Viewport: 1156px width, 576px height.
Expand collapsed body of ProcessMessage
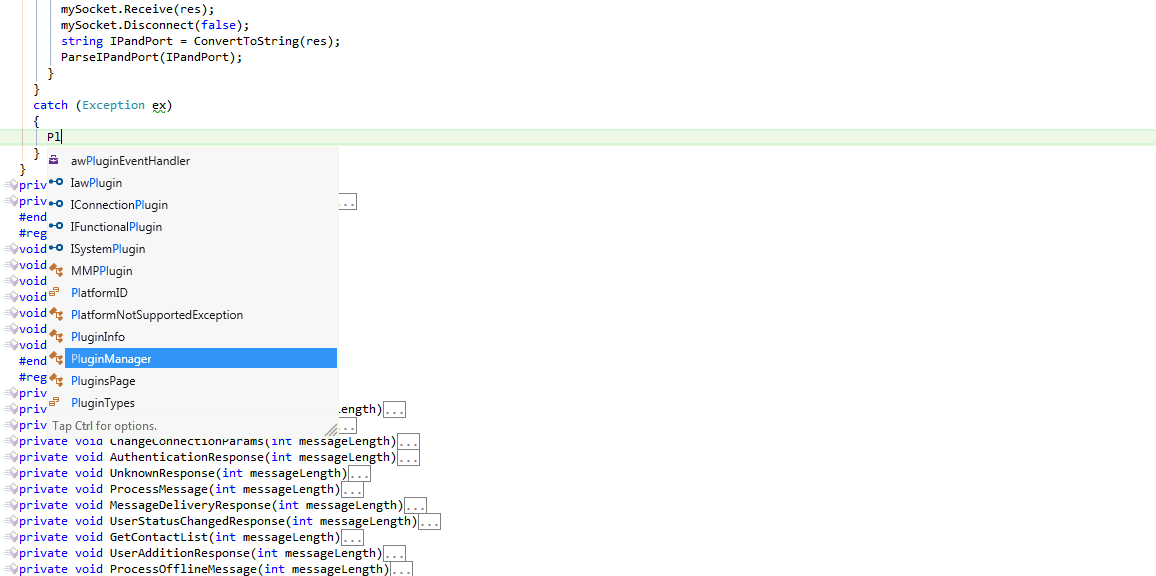tap(352, 490)
